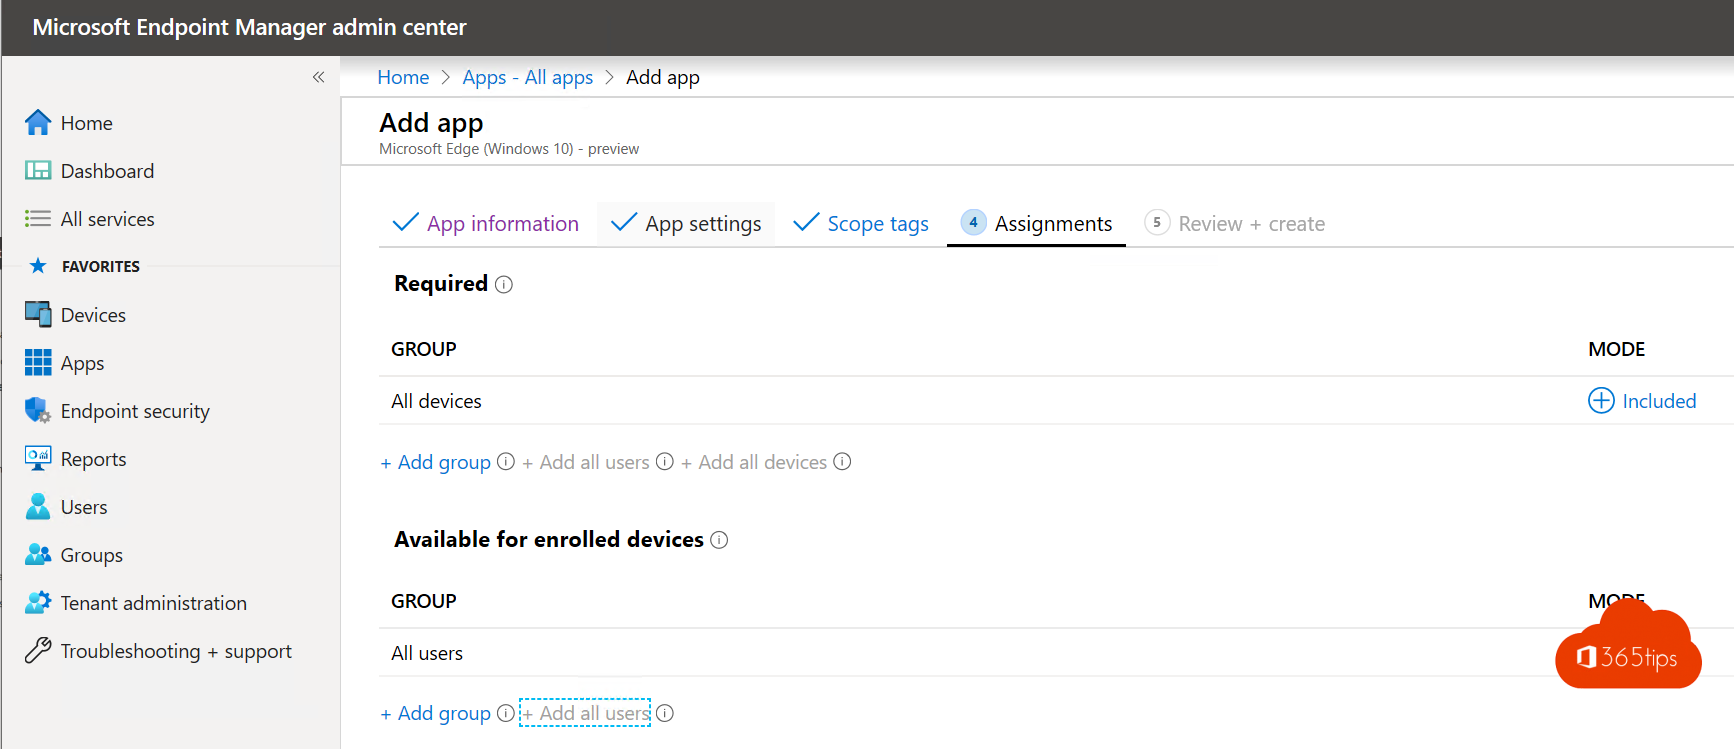The height and width of the screenshot is (749, 1734).
Task: Click Home breadcrumb link
Action: point(403,77)
